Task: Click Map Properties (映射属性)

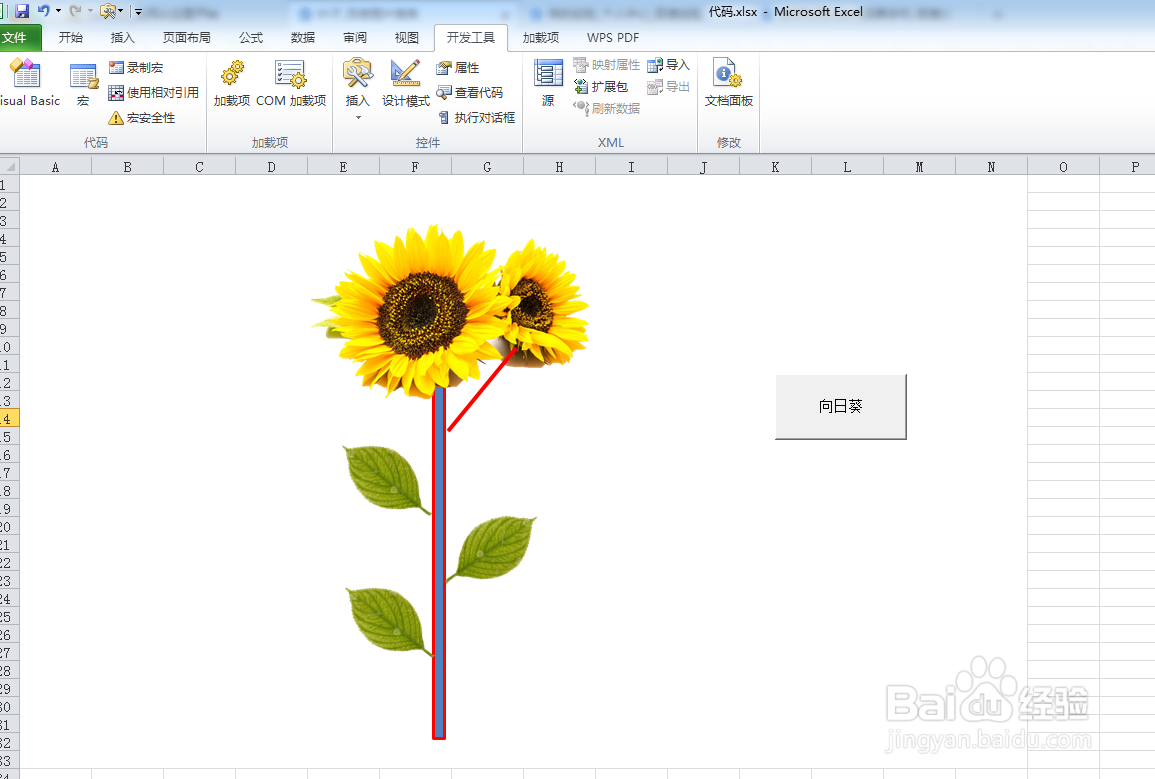Action: 607,66
